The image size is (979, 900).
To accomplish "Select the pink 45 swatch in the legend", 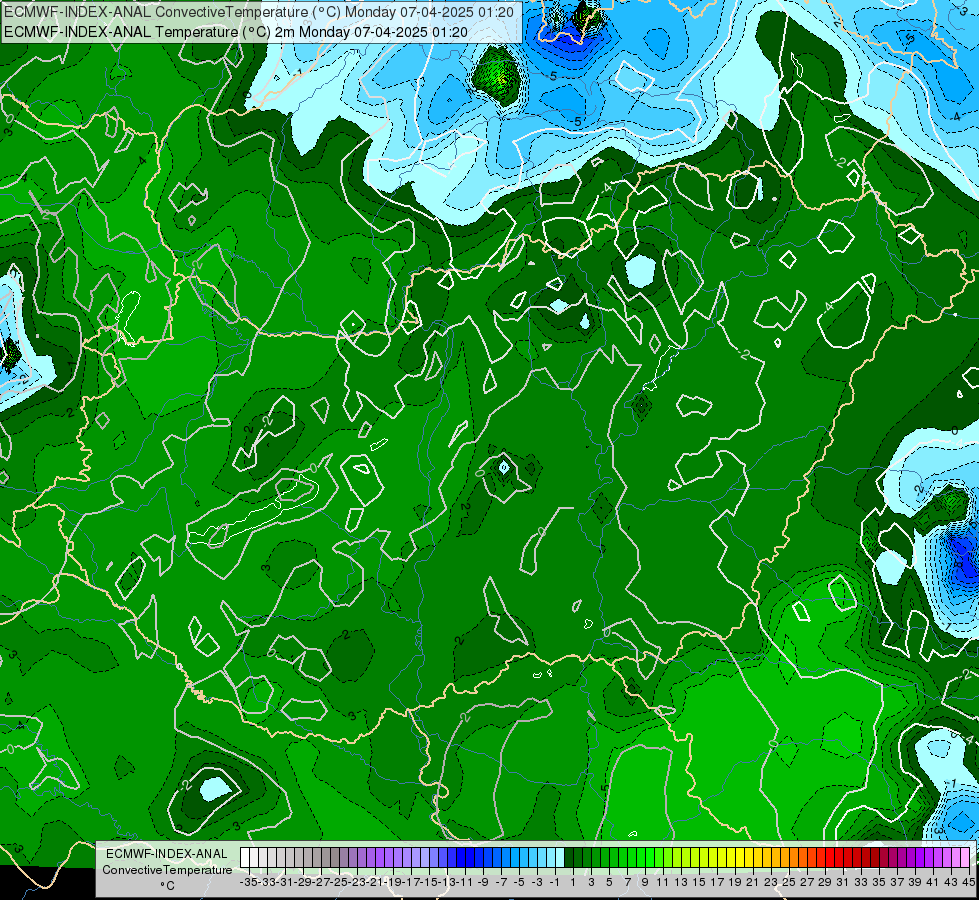I will click(x=965, y=858).
